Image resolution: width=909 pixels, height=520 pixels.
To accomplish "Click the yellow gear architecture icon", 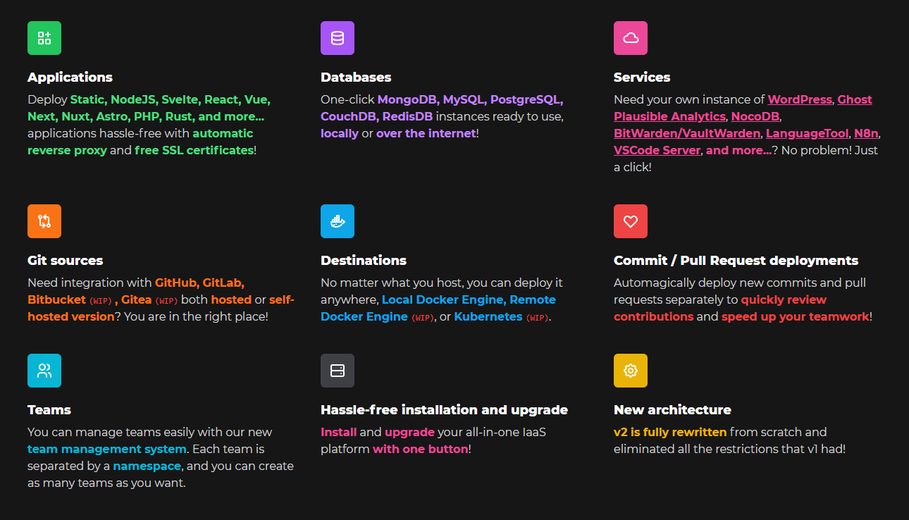I will pyautogui.click(x=631, y=370).
